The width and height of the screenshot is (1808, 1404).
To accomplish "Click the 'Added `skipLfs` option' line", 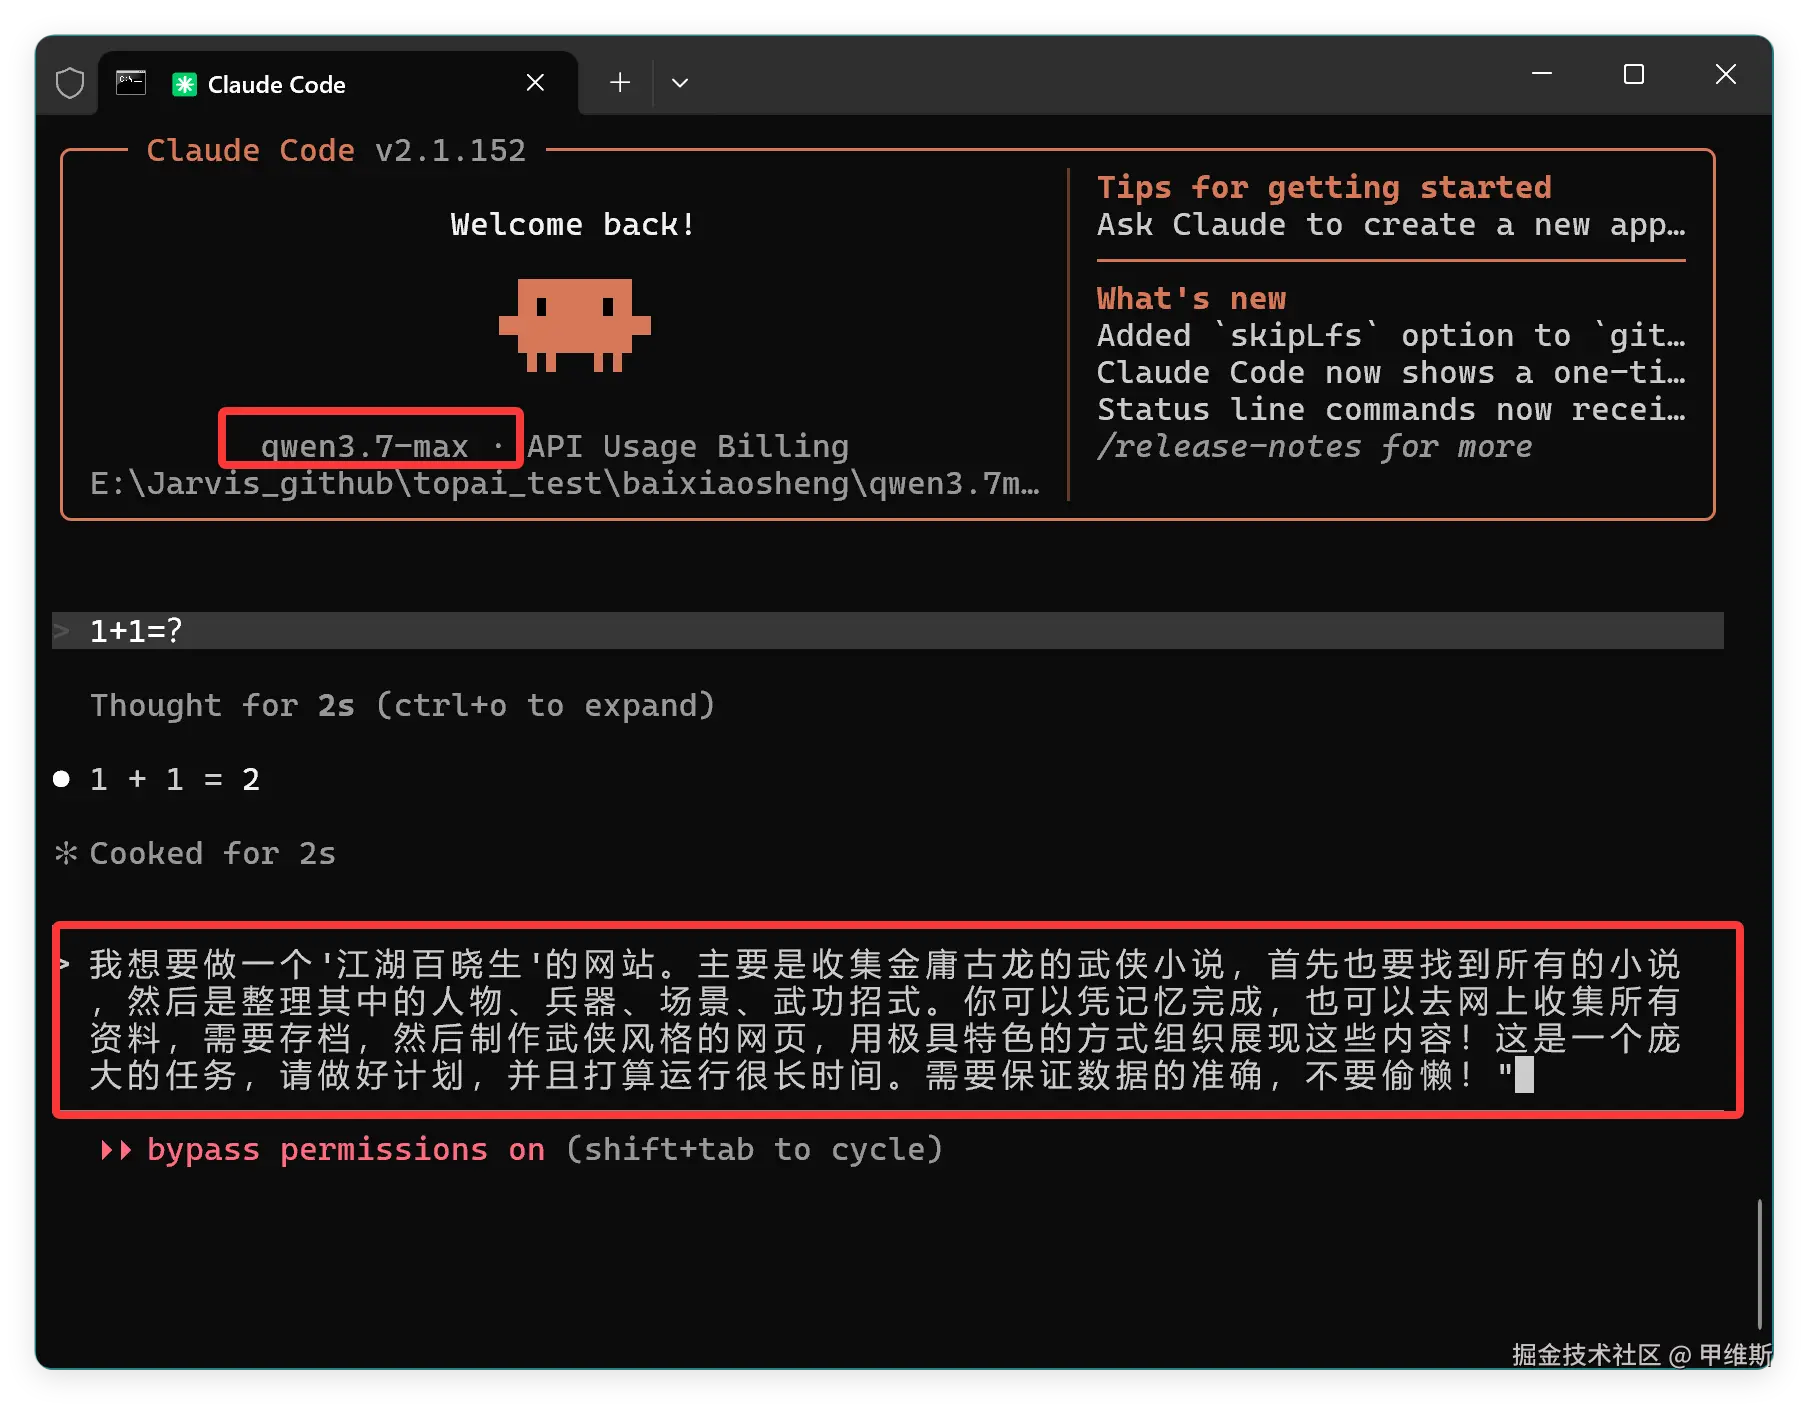I will (x=1391, y=335).
